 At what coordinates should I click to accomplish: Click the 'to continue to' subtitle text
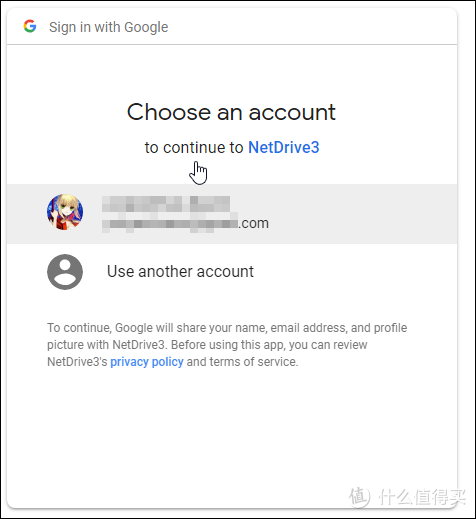(x=194, y=147)
